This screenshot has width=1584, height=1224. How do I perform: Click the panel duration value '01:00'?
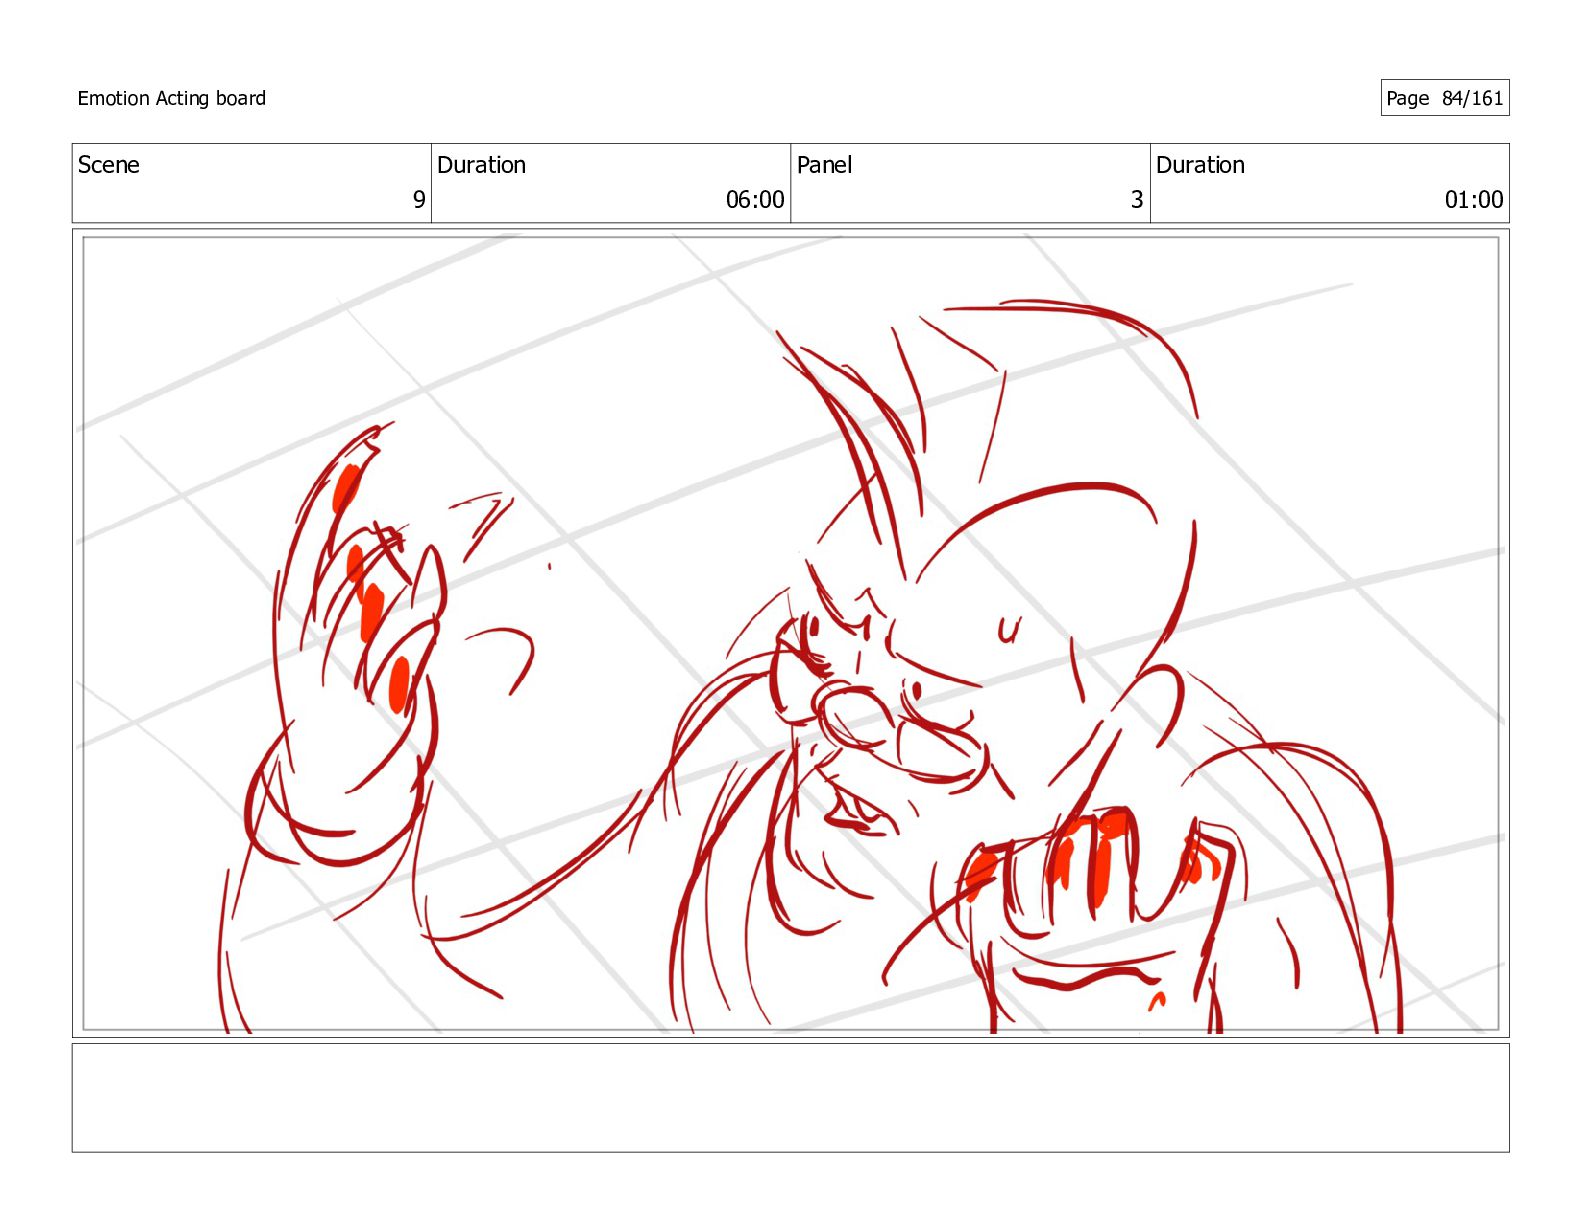click(1474, 200)
